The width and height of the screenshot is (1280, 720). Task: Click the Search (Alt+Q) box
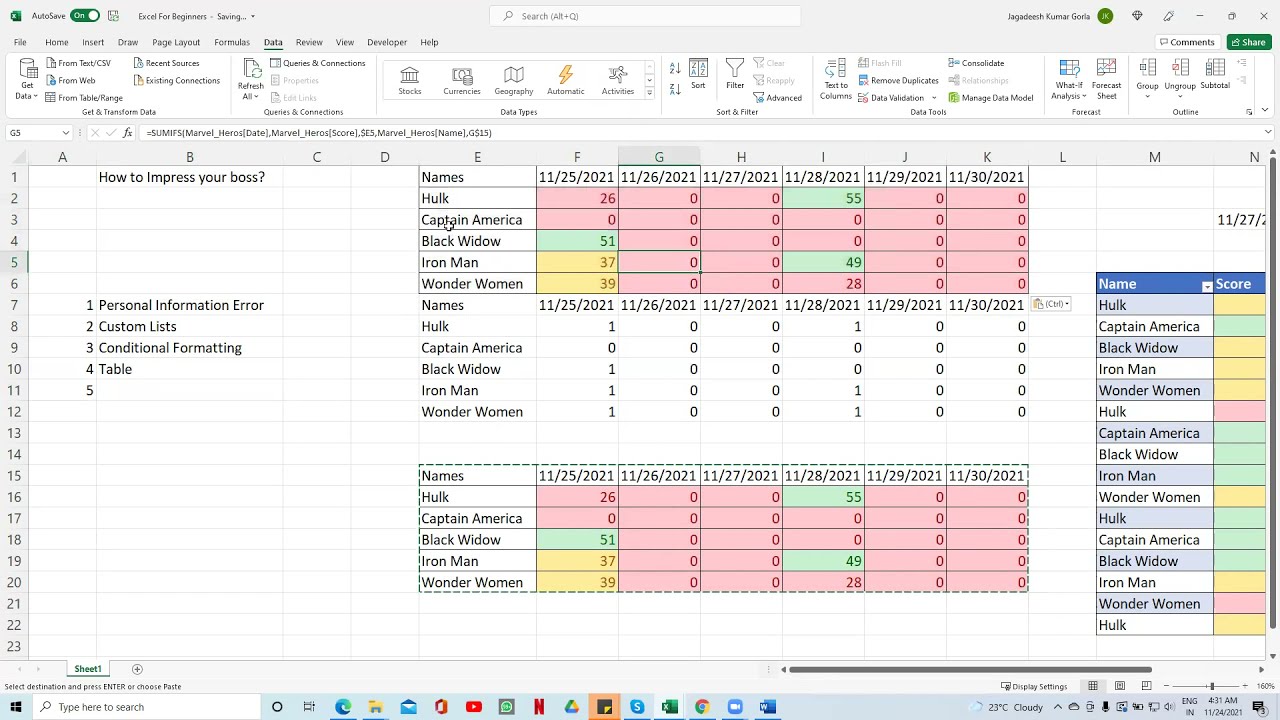click(x=645, y=16)
